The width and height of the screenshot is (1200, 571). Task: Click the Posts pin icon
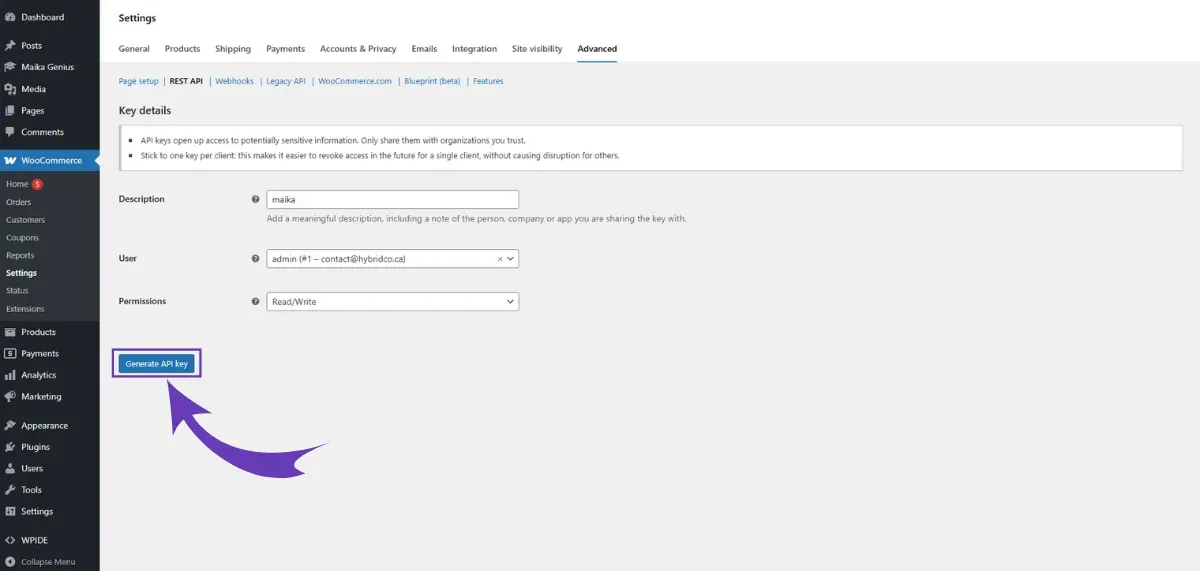[10, 45]
